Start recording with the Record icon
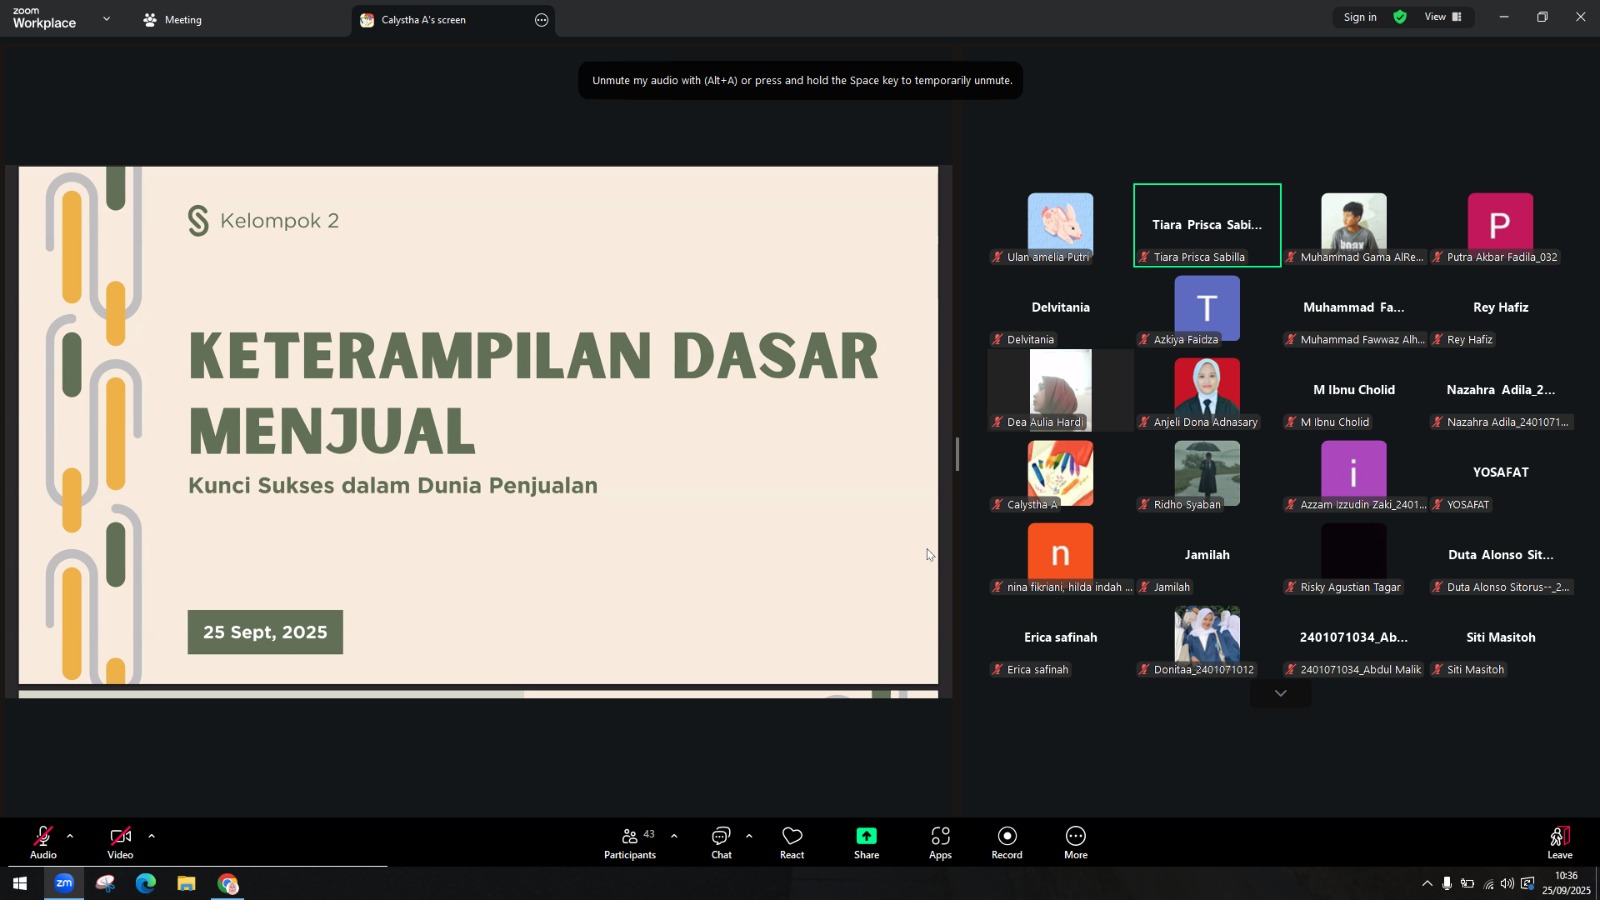Screen dimensions: 1600x900 [x=1007, y=843]
